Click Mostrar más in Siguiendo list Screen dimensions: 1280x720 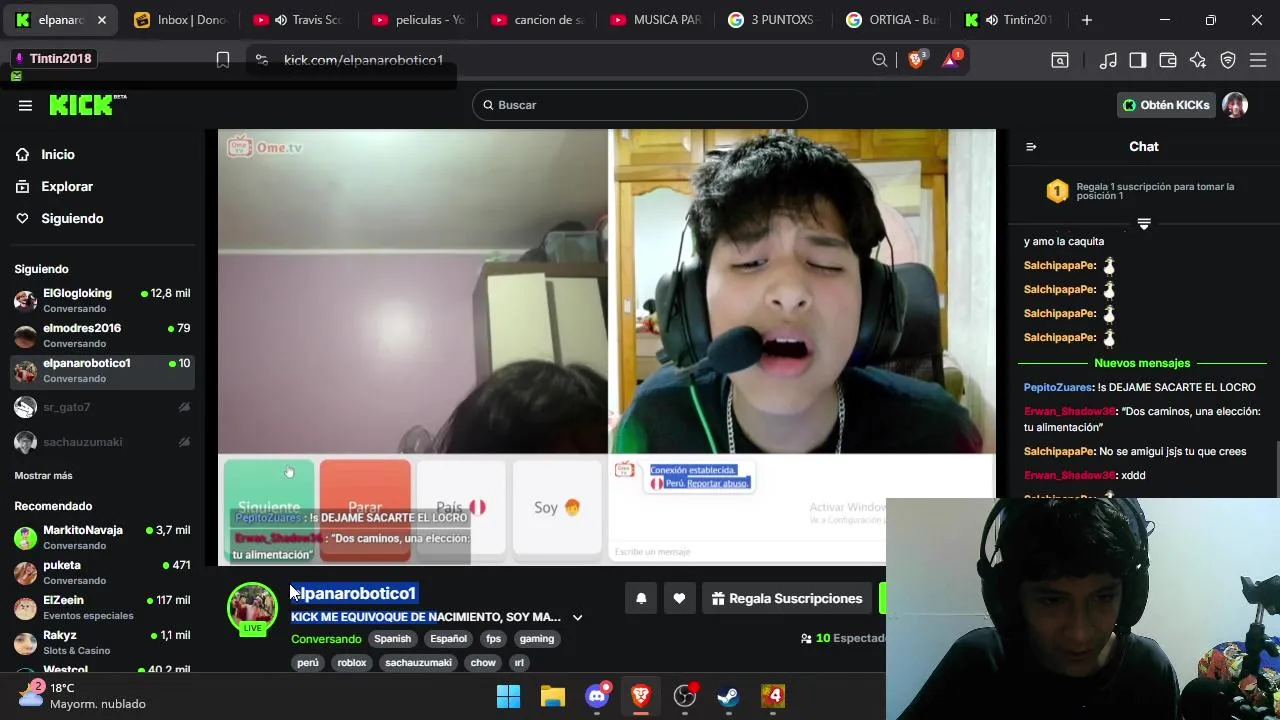43,476
